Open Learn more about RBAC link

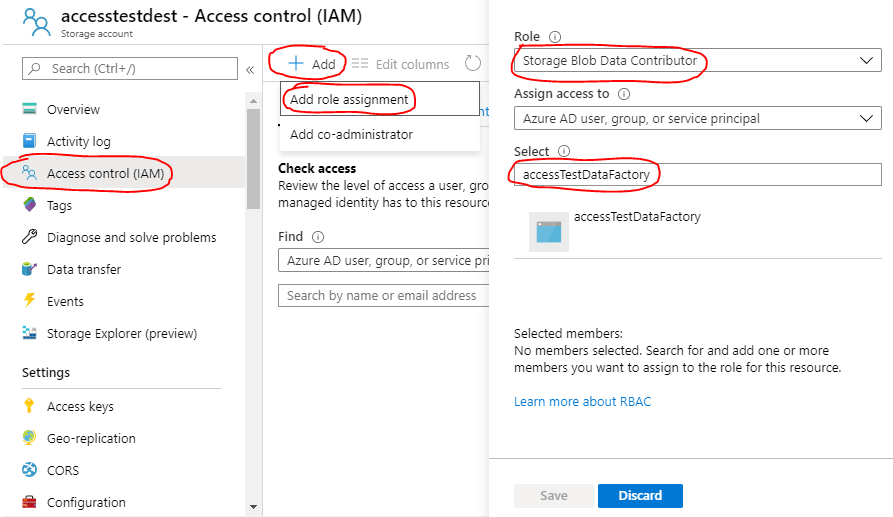[x=582, y=401]
